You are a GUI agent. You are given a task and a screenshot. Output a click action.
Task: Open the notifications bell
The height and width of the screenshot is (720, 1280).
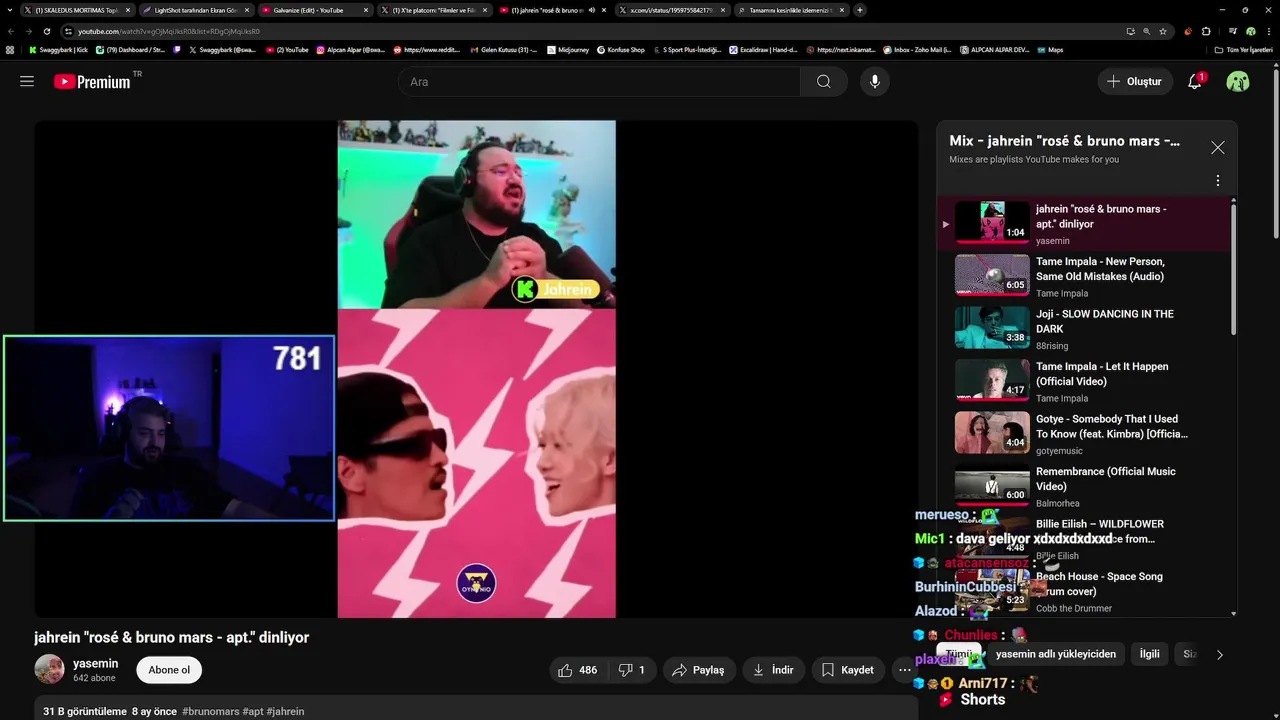pos(1195,82)
